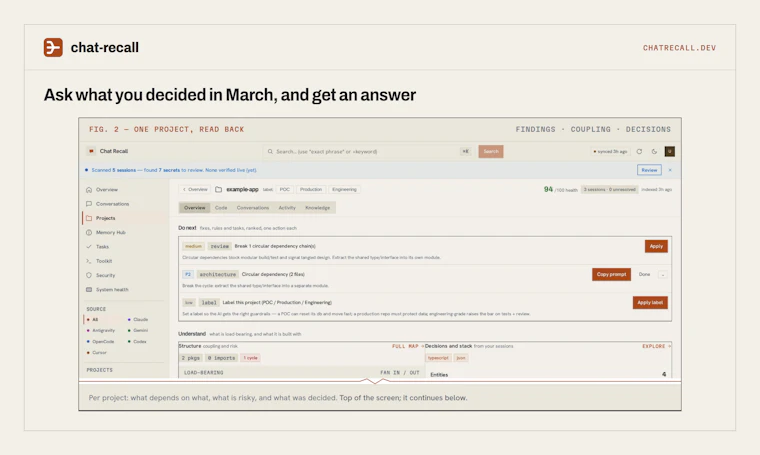
Task: Click the 1 cycle badge
Action: 250,358
